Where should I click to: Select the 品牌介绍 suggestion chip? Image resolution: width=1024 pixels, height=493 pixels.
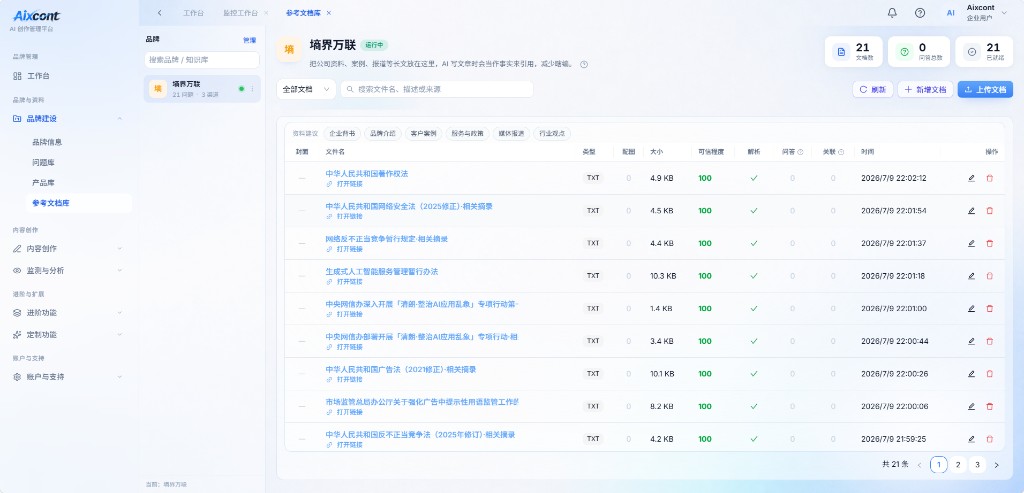point(383,133)
